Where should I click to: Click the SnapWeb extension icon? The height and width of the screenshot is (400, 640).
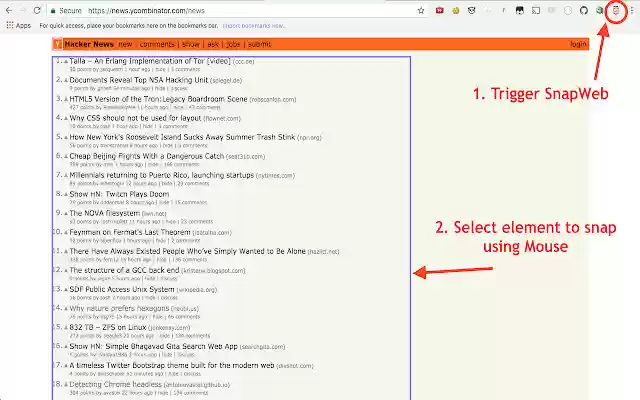point(616,11)
